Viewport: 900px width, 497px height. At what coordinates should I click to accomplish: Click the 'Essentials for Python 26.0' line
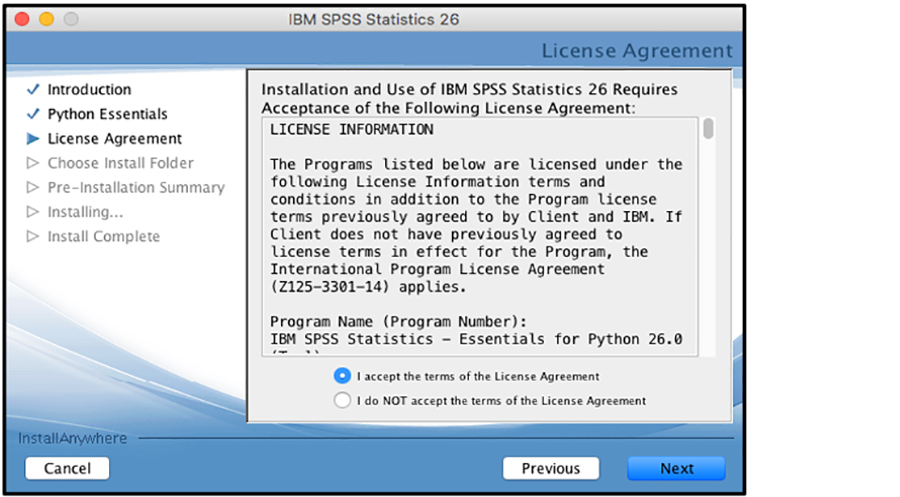pos(476,339)
